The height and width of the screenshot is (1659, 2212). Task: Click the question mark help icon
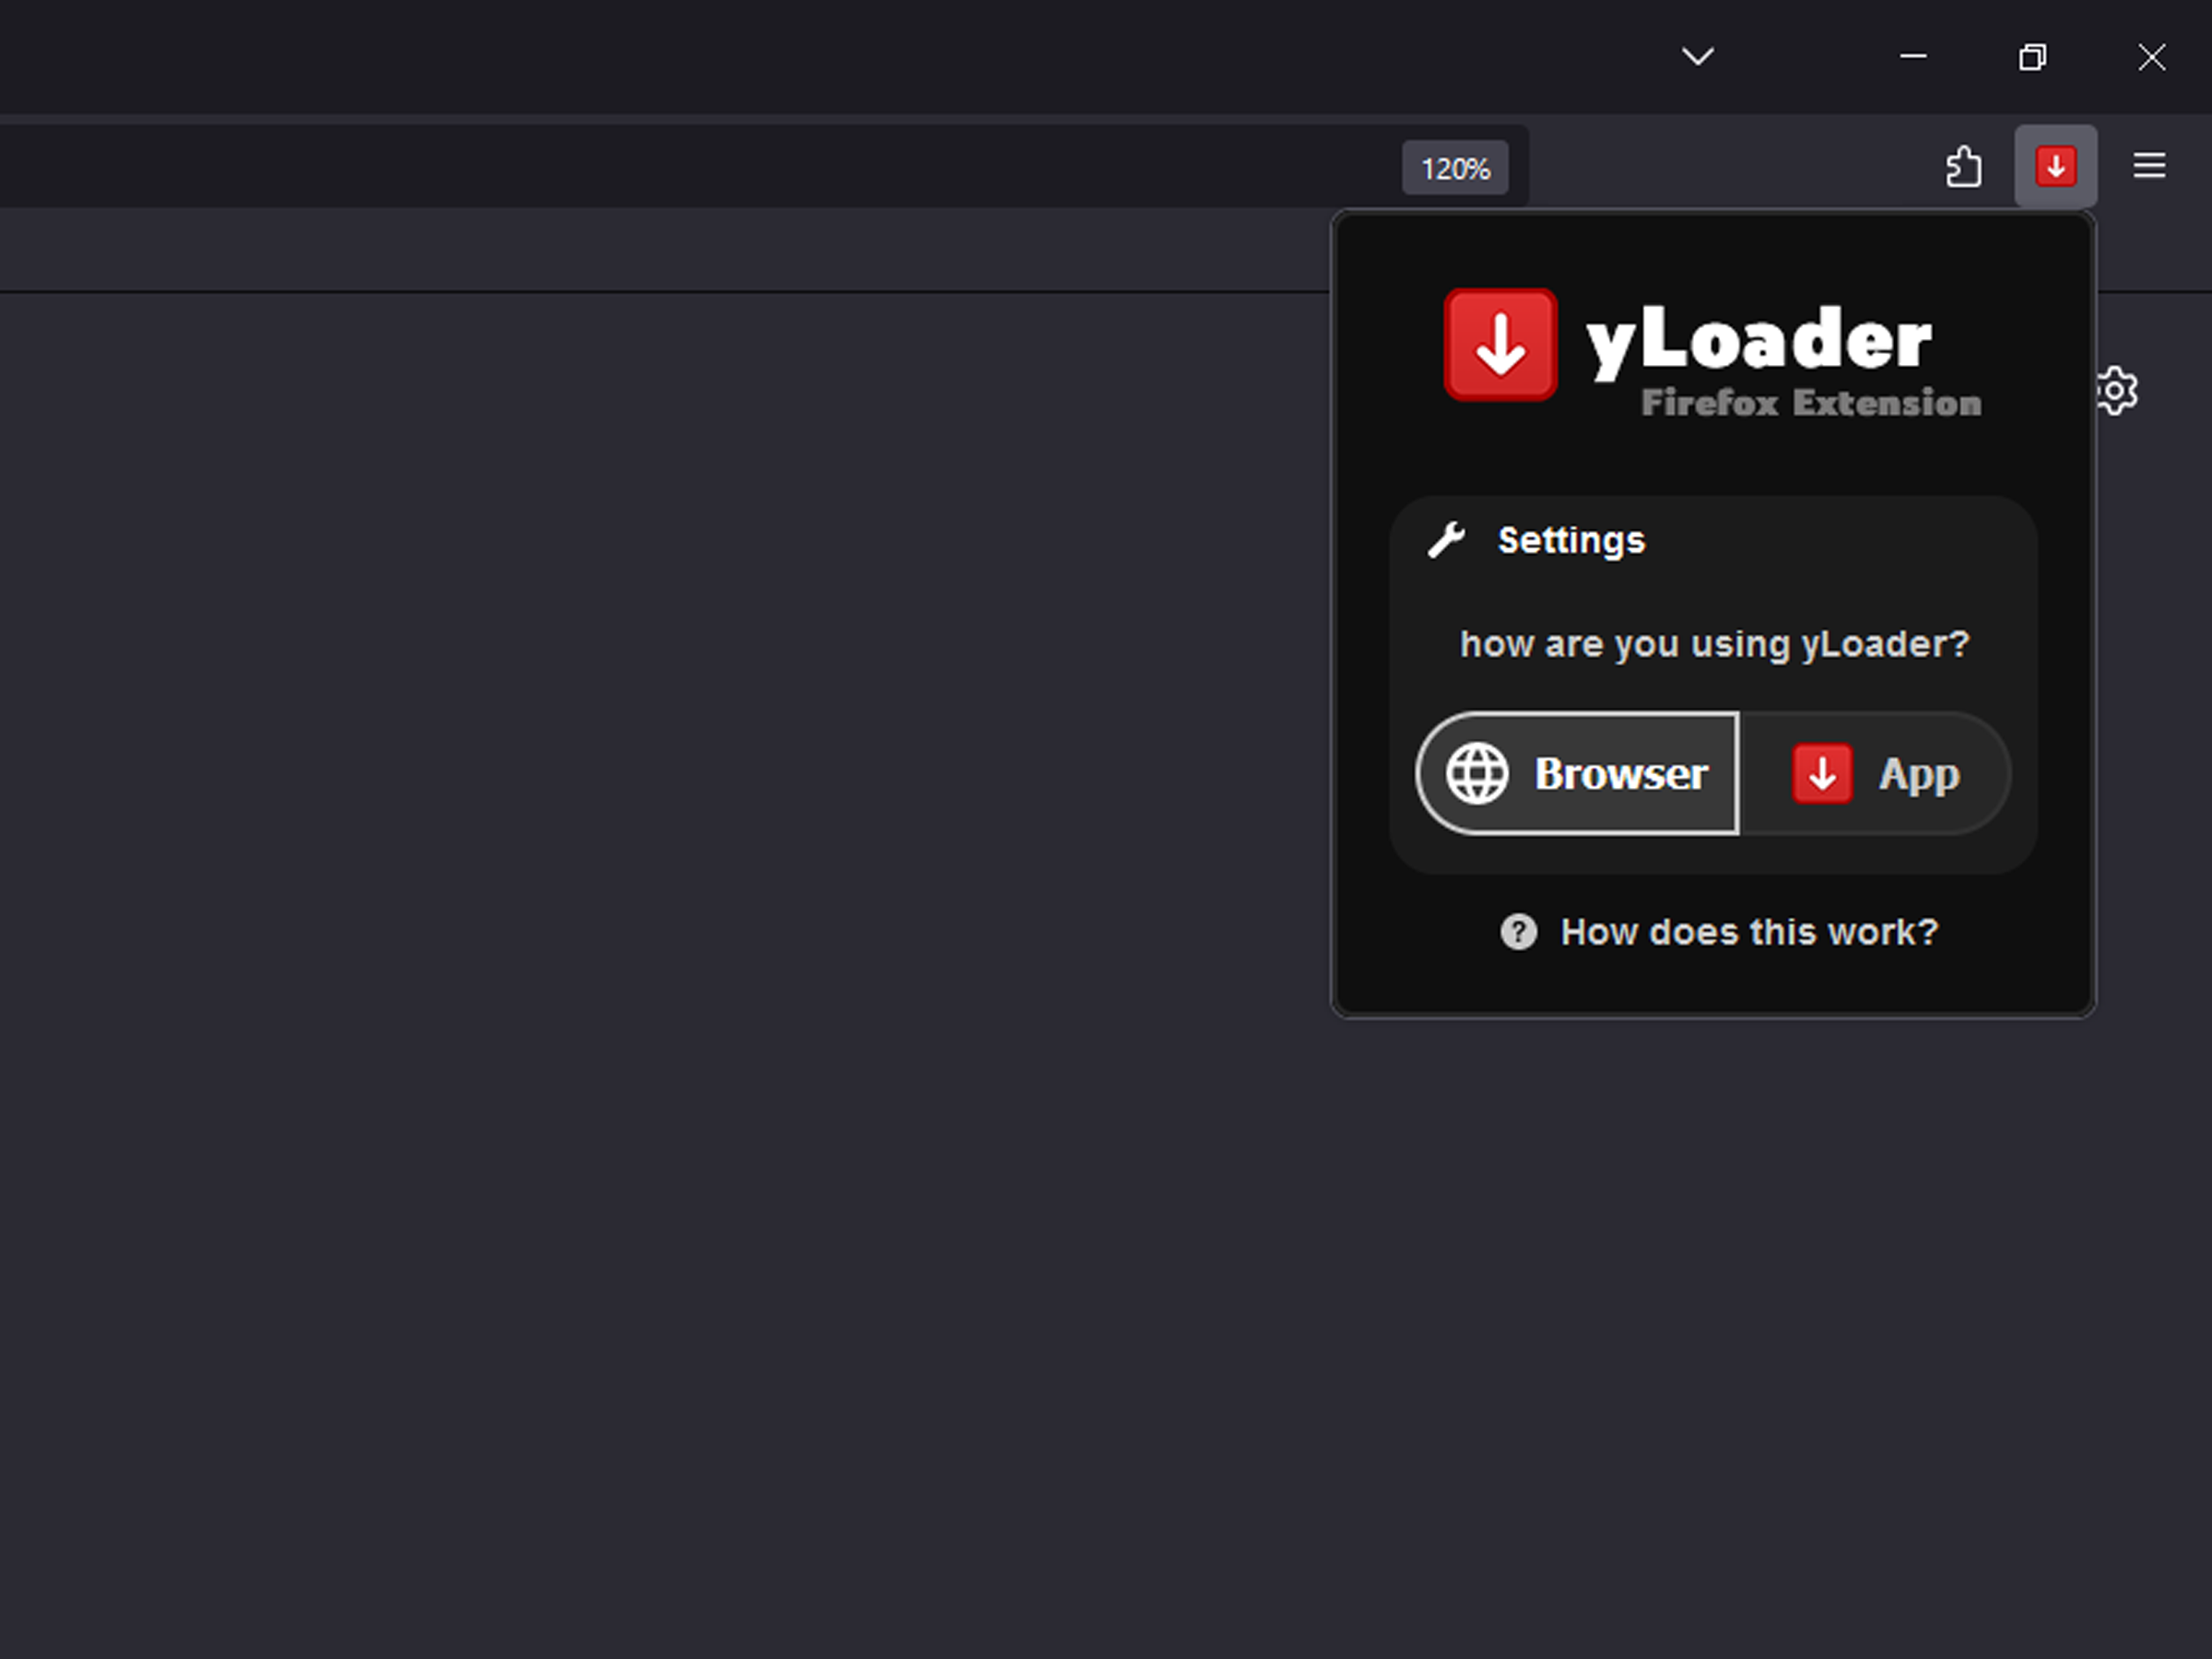1518,932
